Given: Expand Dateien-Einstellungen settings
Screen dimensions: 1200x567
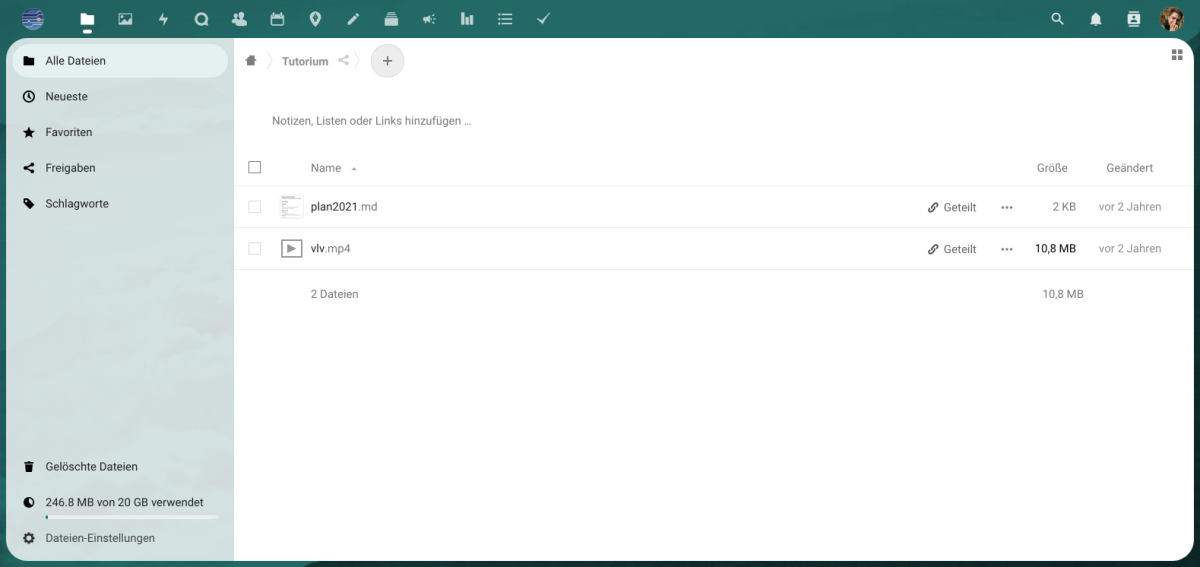Looking at the screenshot, I should coord(120,538).
